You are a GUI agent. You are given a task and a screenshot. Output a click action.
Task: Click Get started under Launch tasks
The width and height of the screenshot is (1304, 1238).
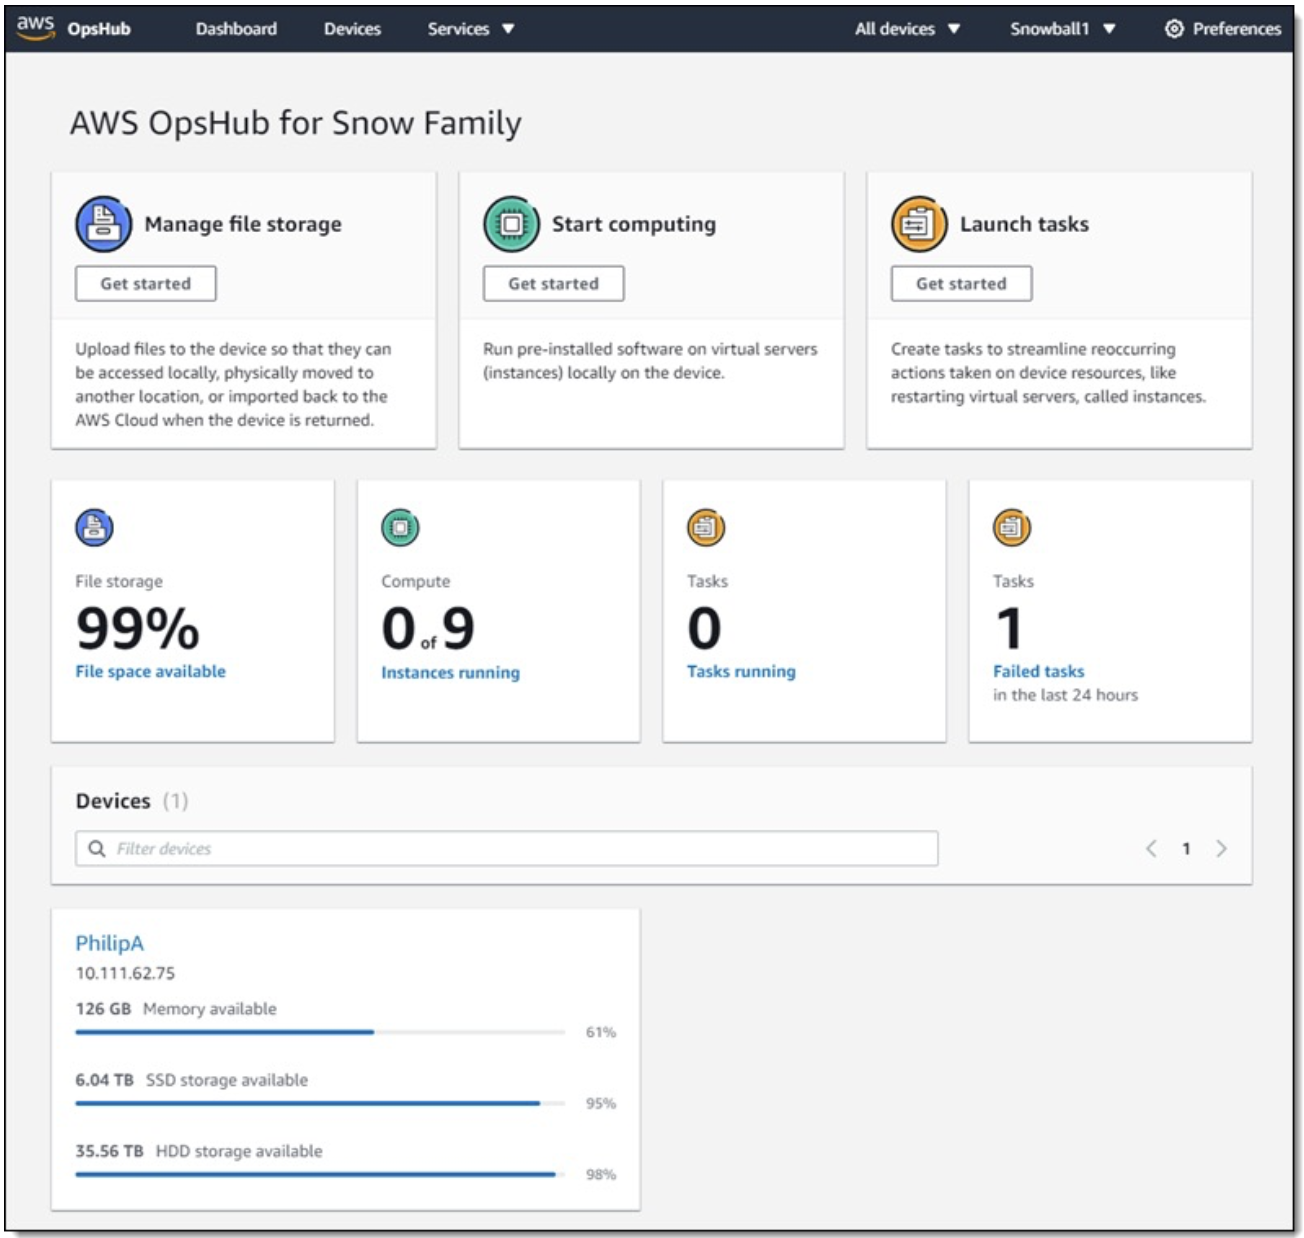click(x=962, y=283)
